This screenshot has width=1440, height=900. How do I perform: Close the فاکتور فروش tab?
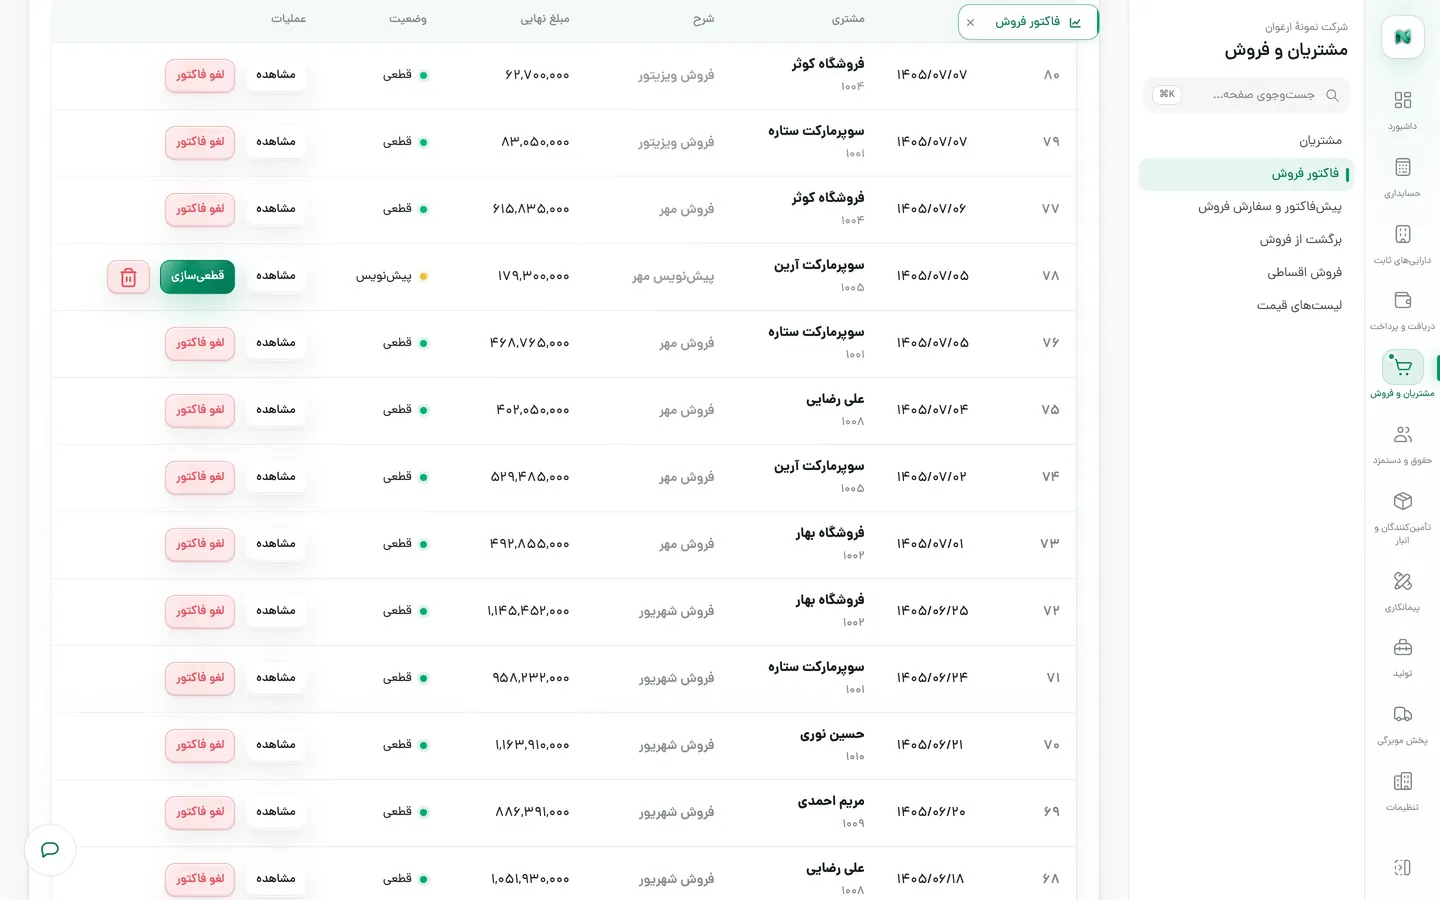(970, 22)
